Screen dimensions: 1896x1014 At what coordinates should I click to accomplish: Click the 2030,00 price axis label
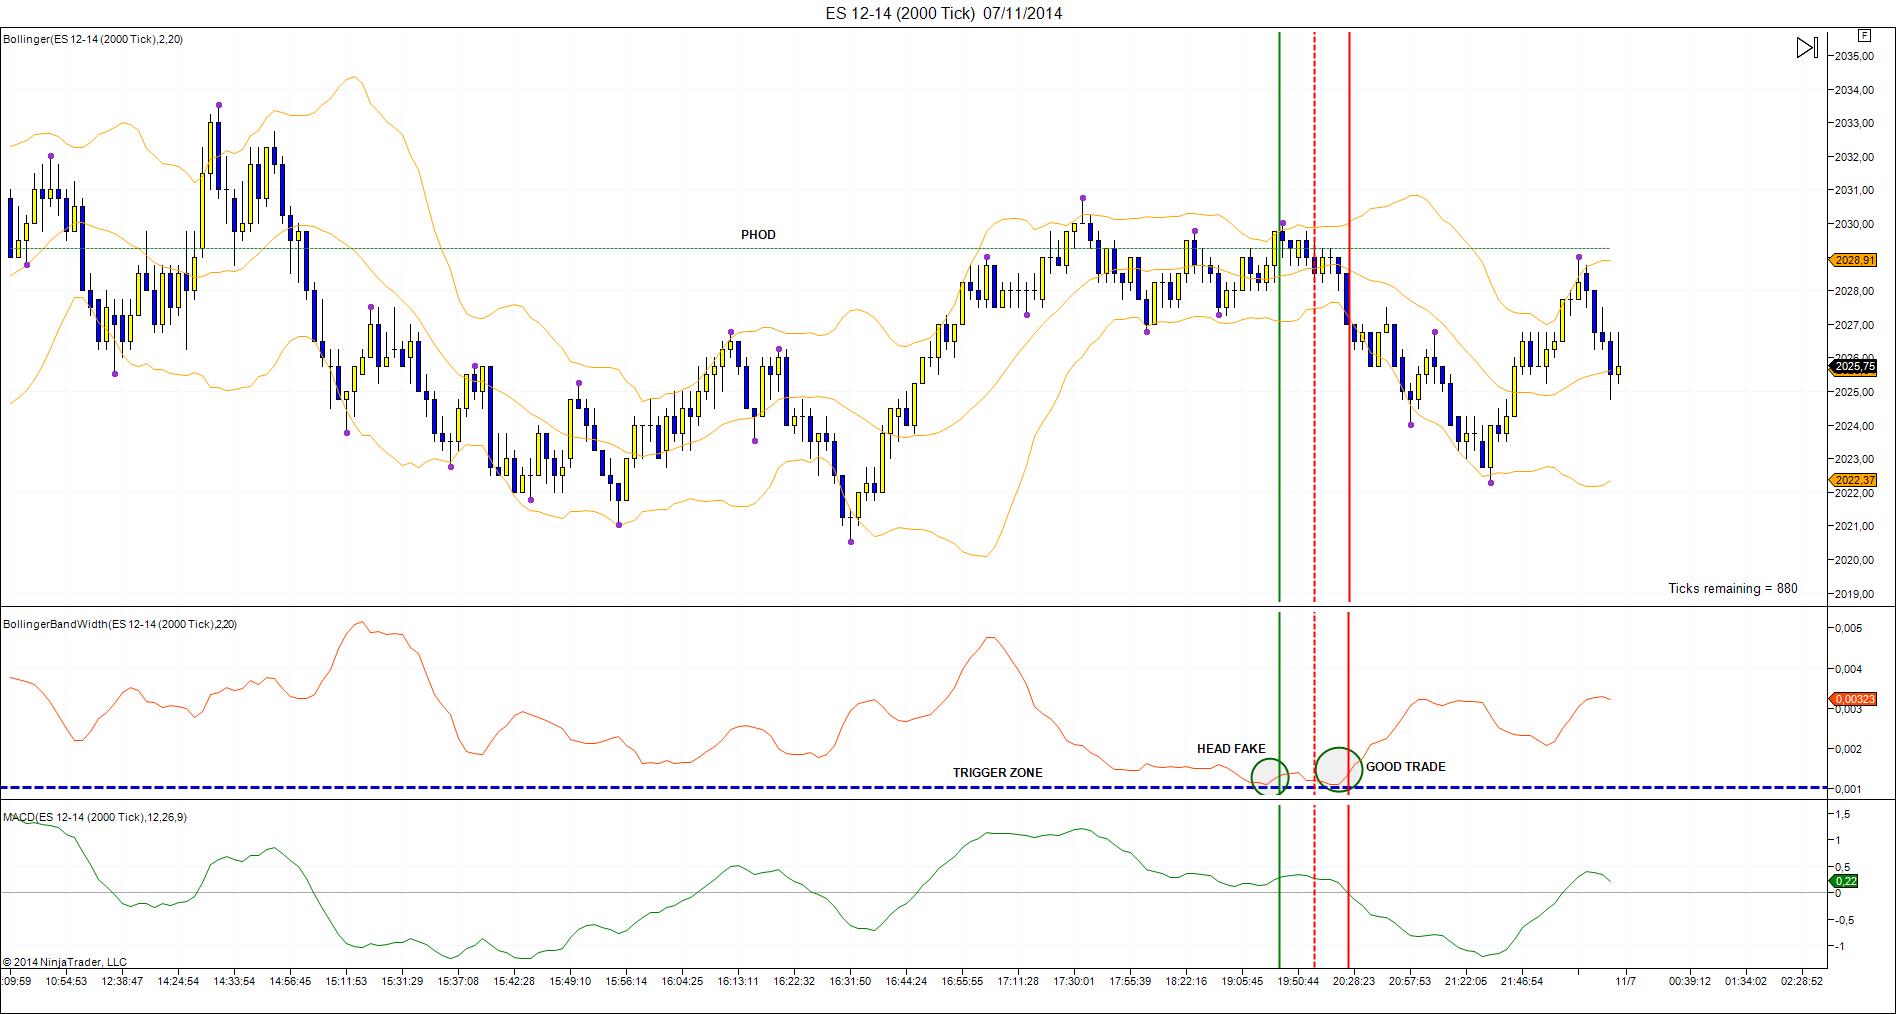click(1854, 224)
